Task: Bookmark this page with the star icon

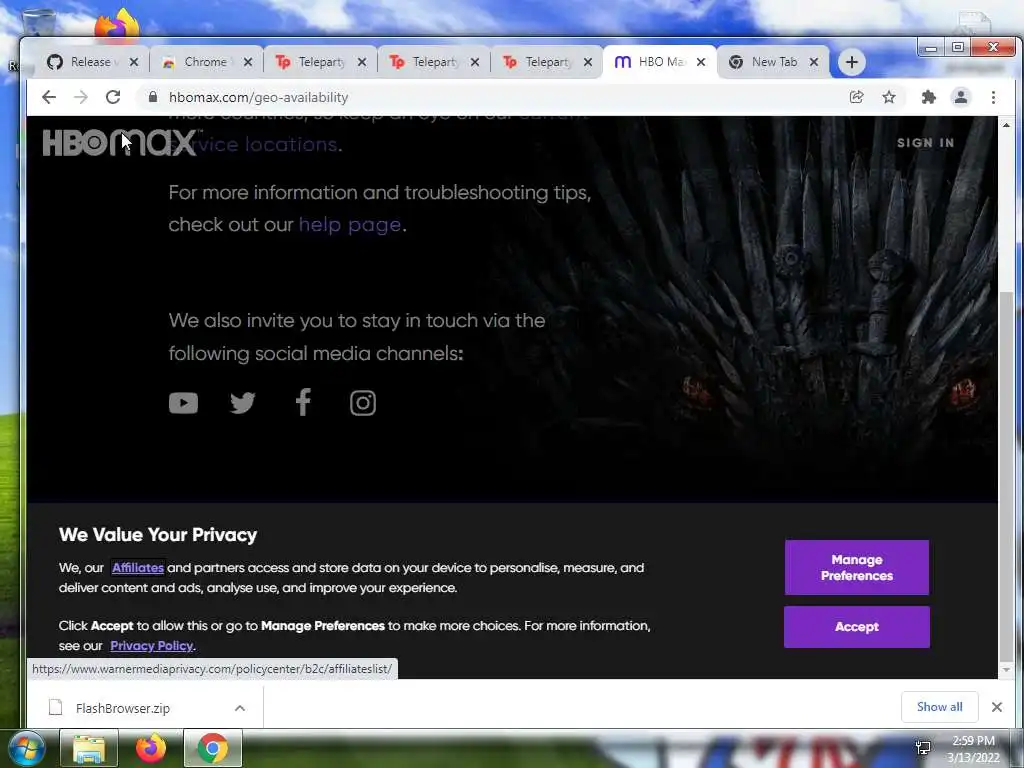Action: [889, 97]
